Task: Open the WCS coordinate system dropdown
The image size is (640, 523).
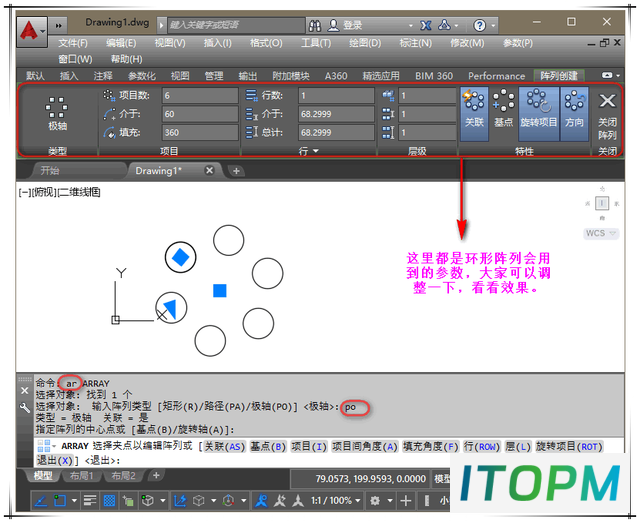Action: tap(601, 234)
